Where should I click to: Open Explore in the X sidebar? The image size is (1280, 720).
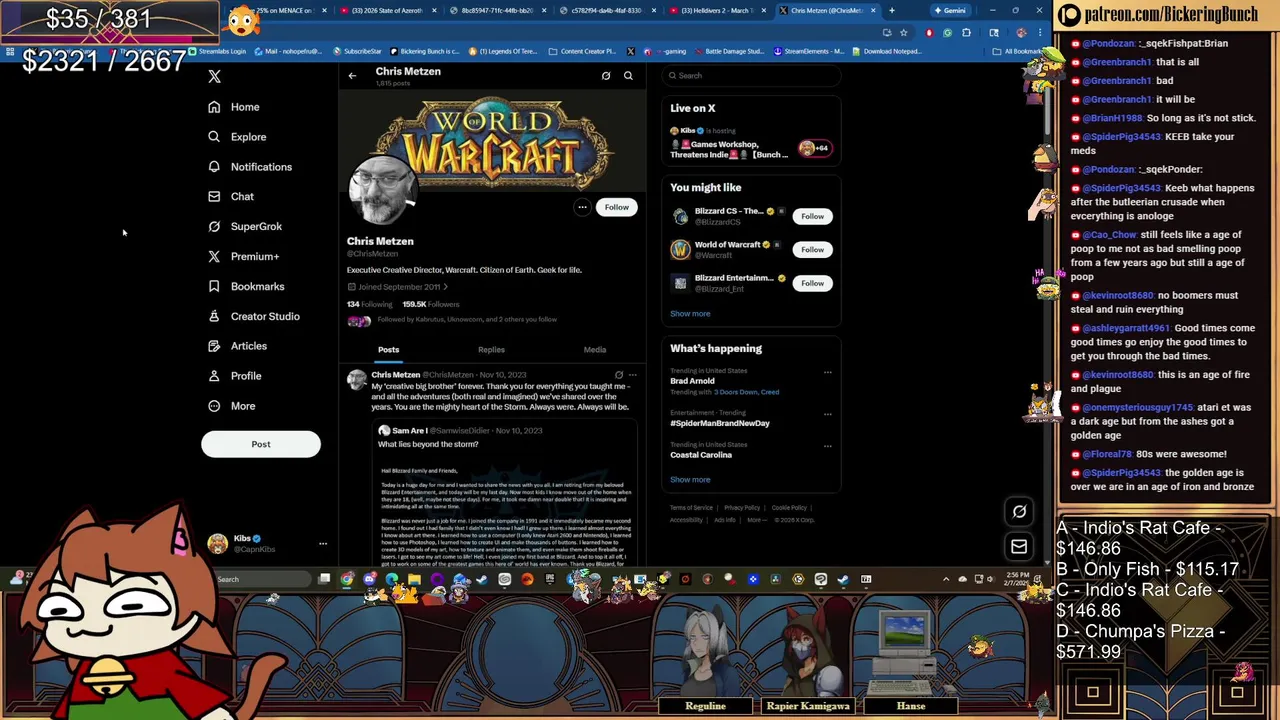[x=237, y=137]
